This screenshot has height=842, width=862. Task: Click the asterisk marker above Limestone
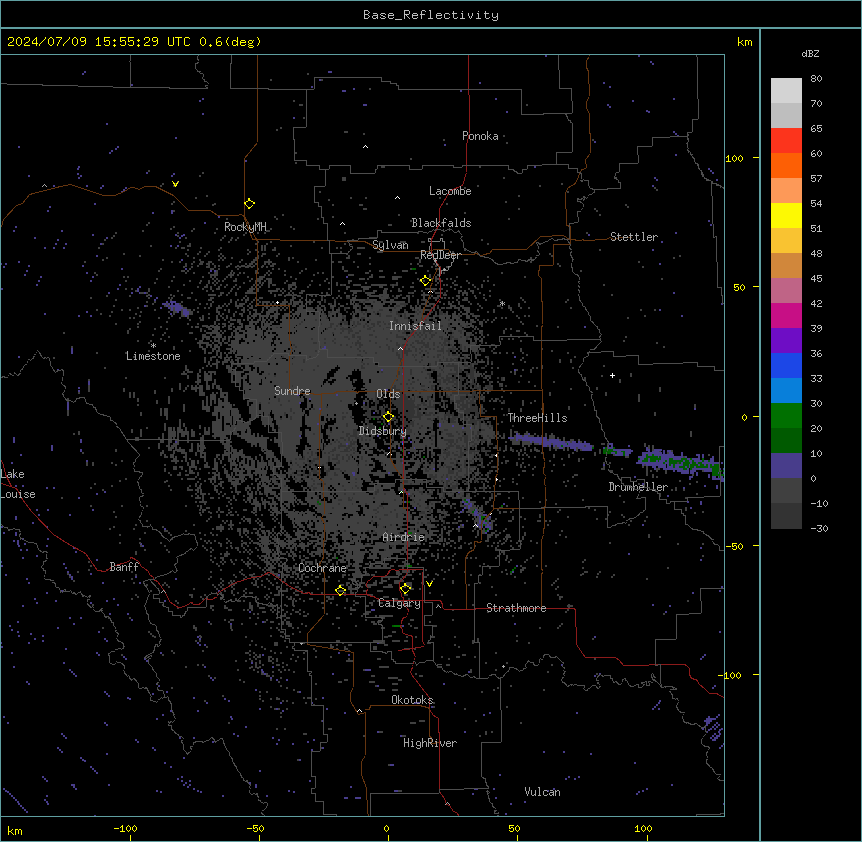(x=153, y=346)
